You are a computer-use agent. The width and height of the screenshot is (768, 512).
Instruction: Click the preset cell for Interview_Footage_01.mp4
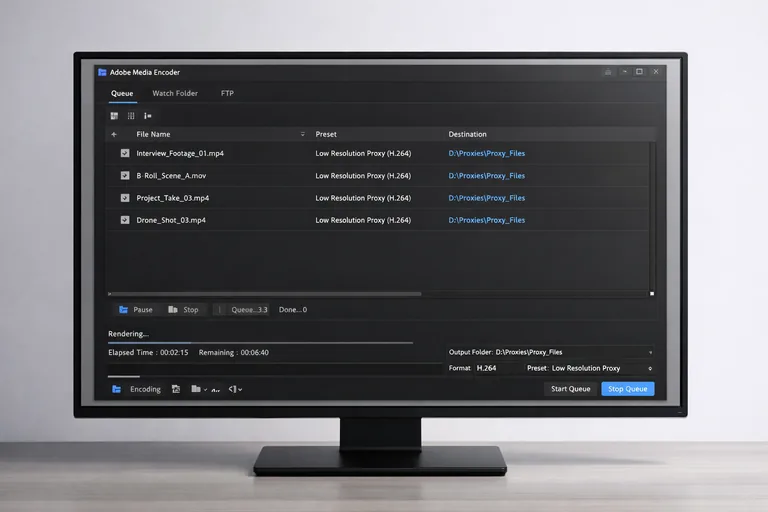[x=363, y=153]
